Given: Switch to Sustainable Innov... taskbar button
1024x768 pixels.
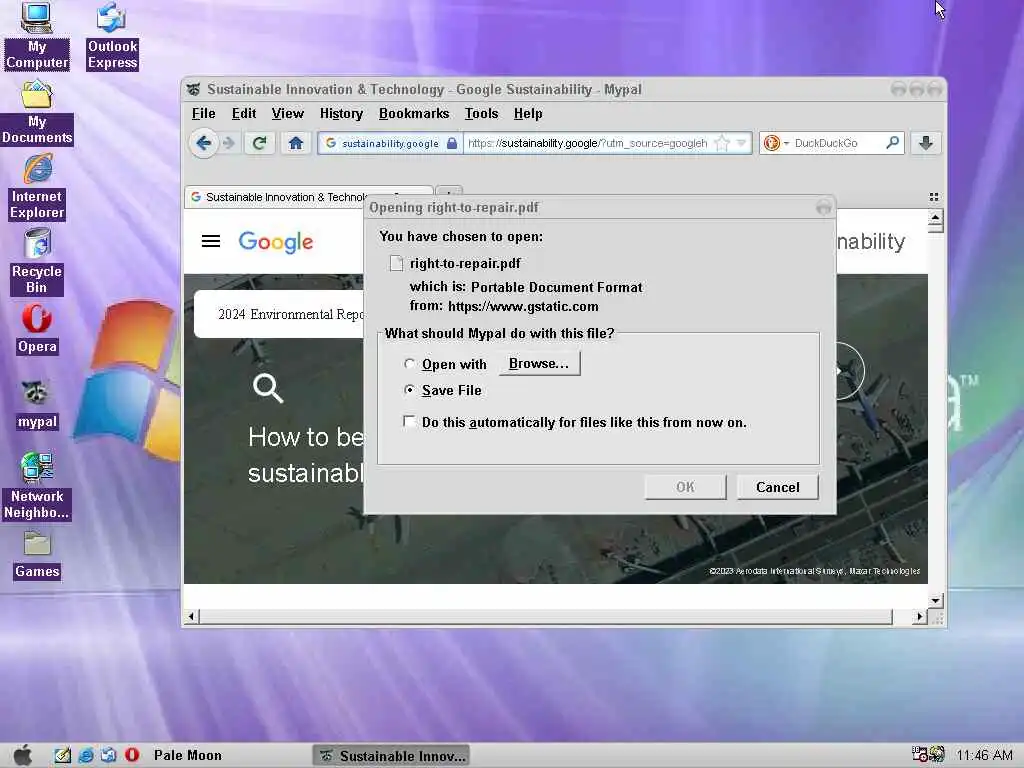Looking at the screenshot, I should tap(391, 756).
